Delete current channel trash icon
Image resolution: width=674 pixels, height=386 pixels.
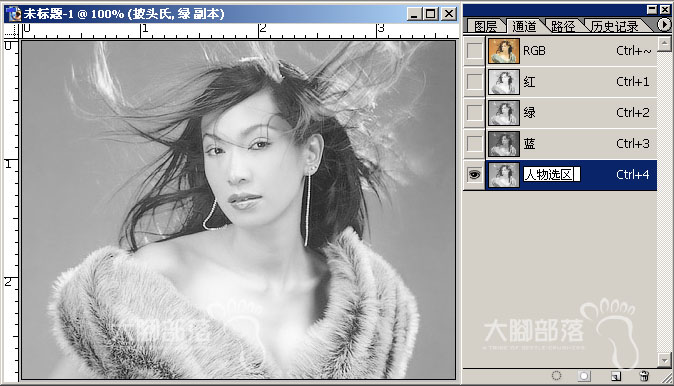click(x=644, y=376)
